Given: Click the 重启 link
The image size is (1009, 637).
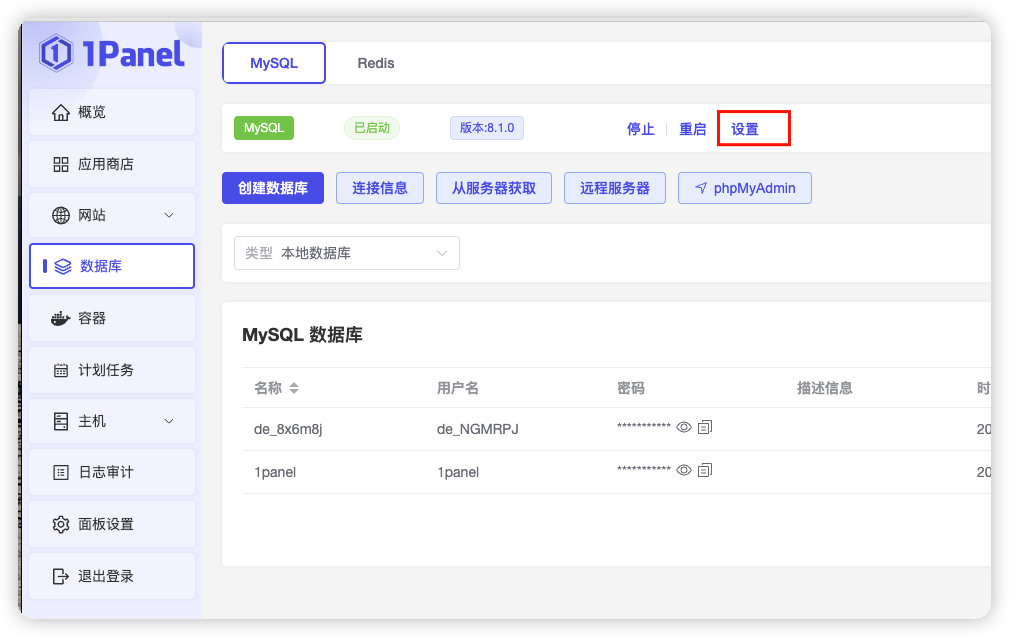Looking at the screenshot, I should [x=692, y=129].
